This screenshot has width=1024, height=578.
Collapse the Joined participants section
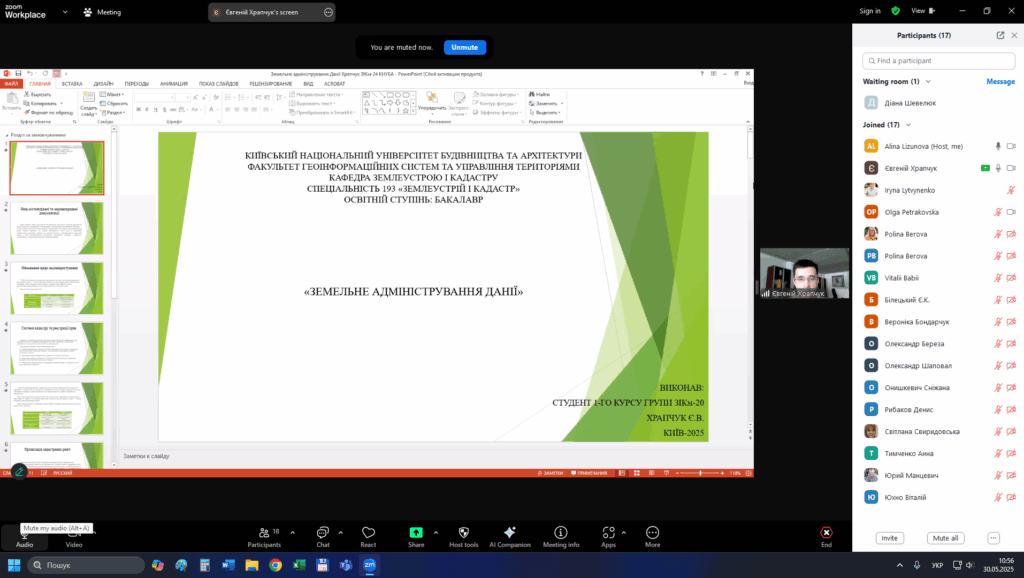(x=908, y=125)
